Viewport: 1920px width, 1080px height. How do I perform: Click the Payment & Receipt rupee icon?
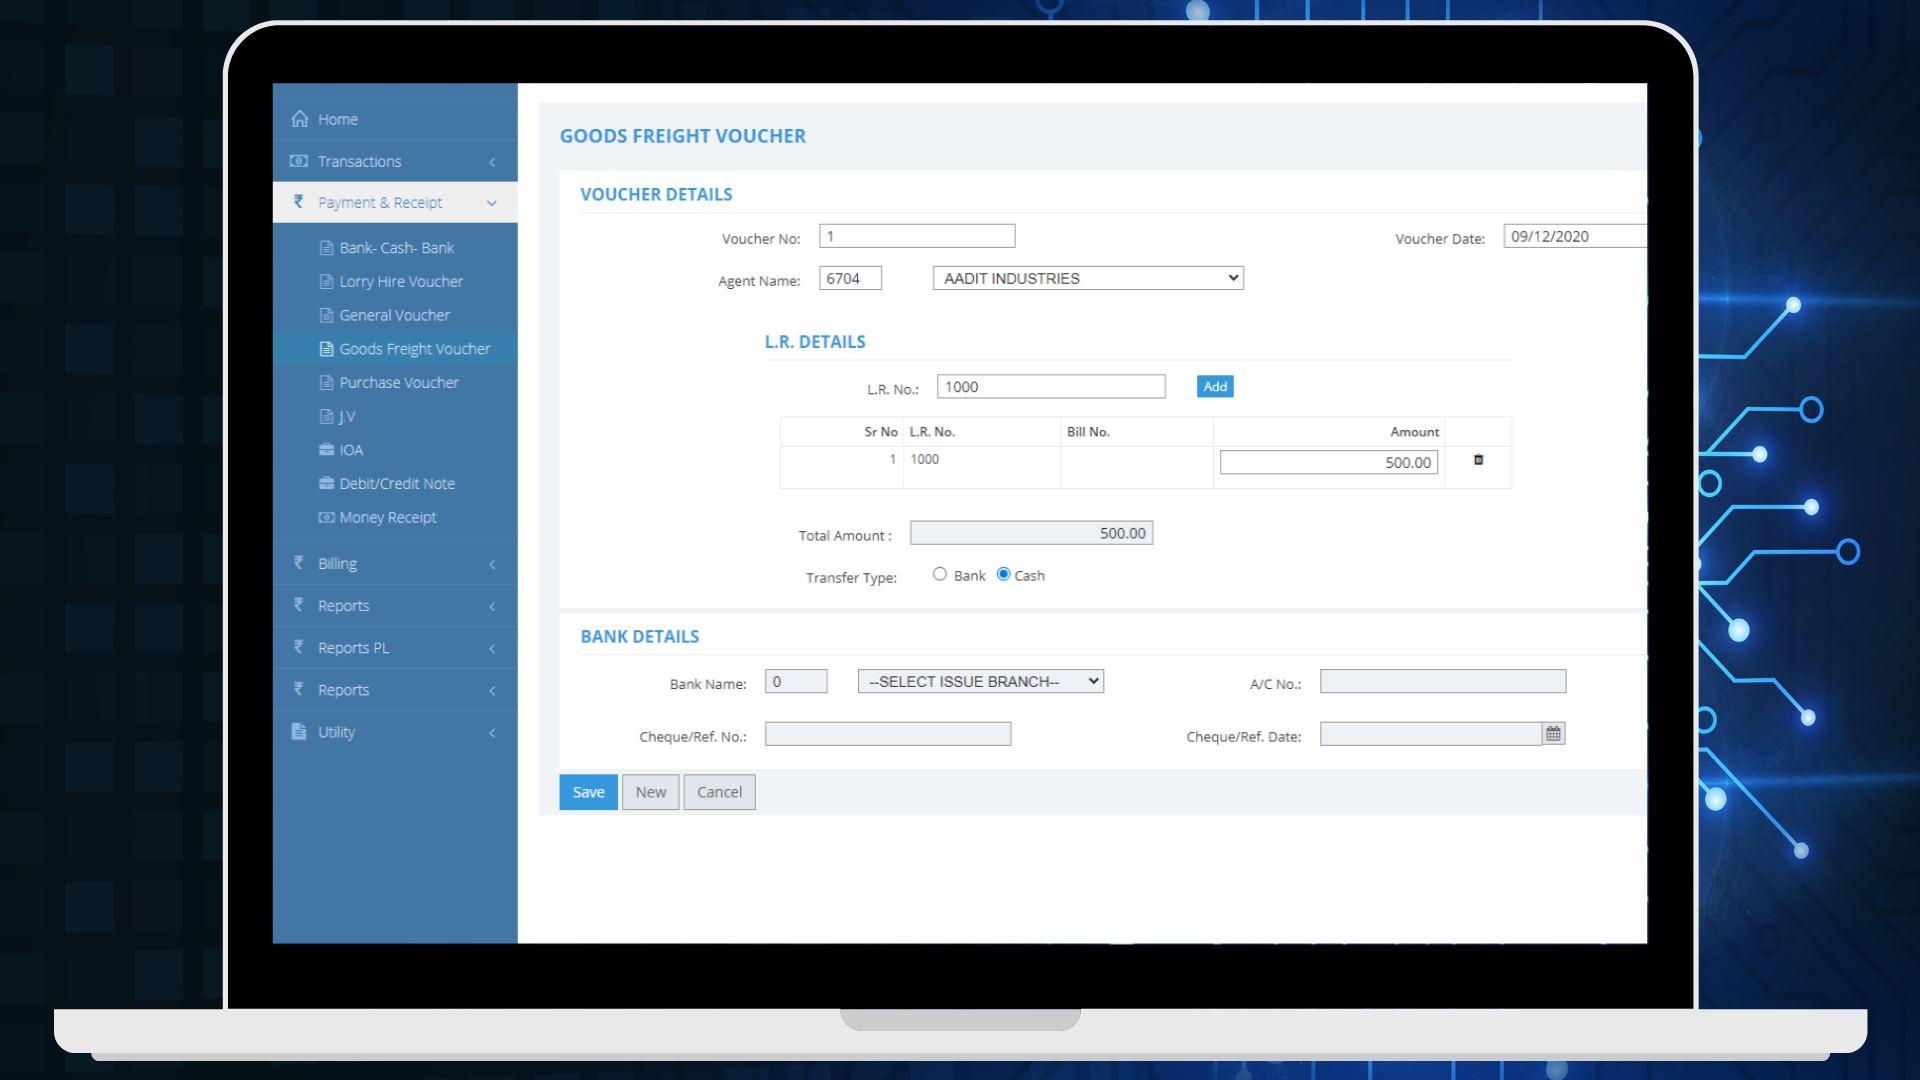299,202
